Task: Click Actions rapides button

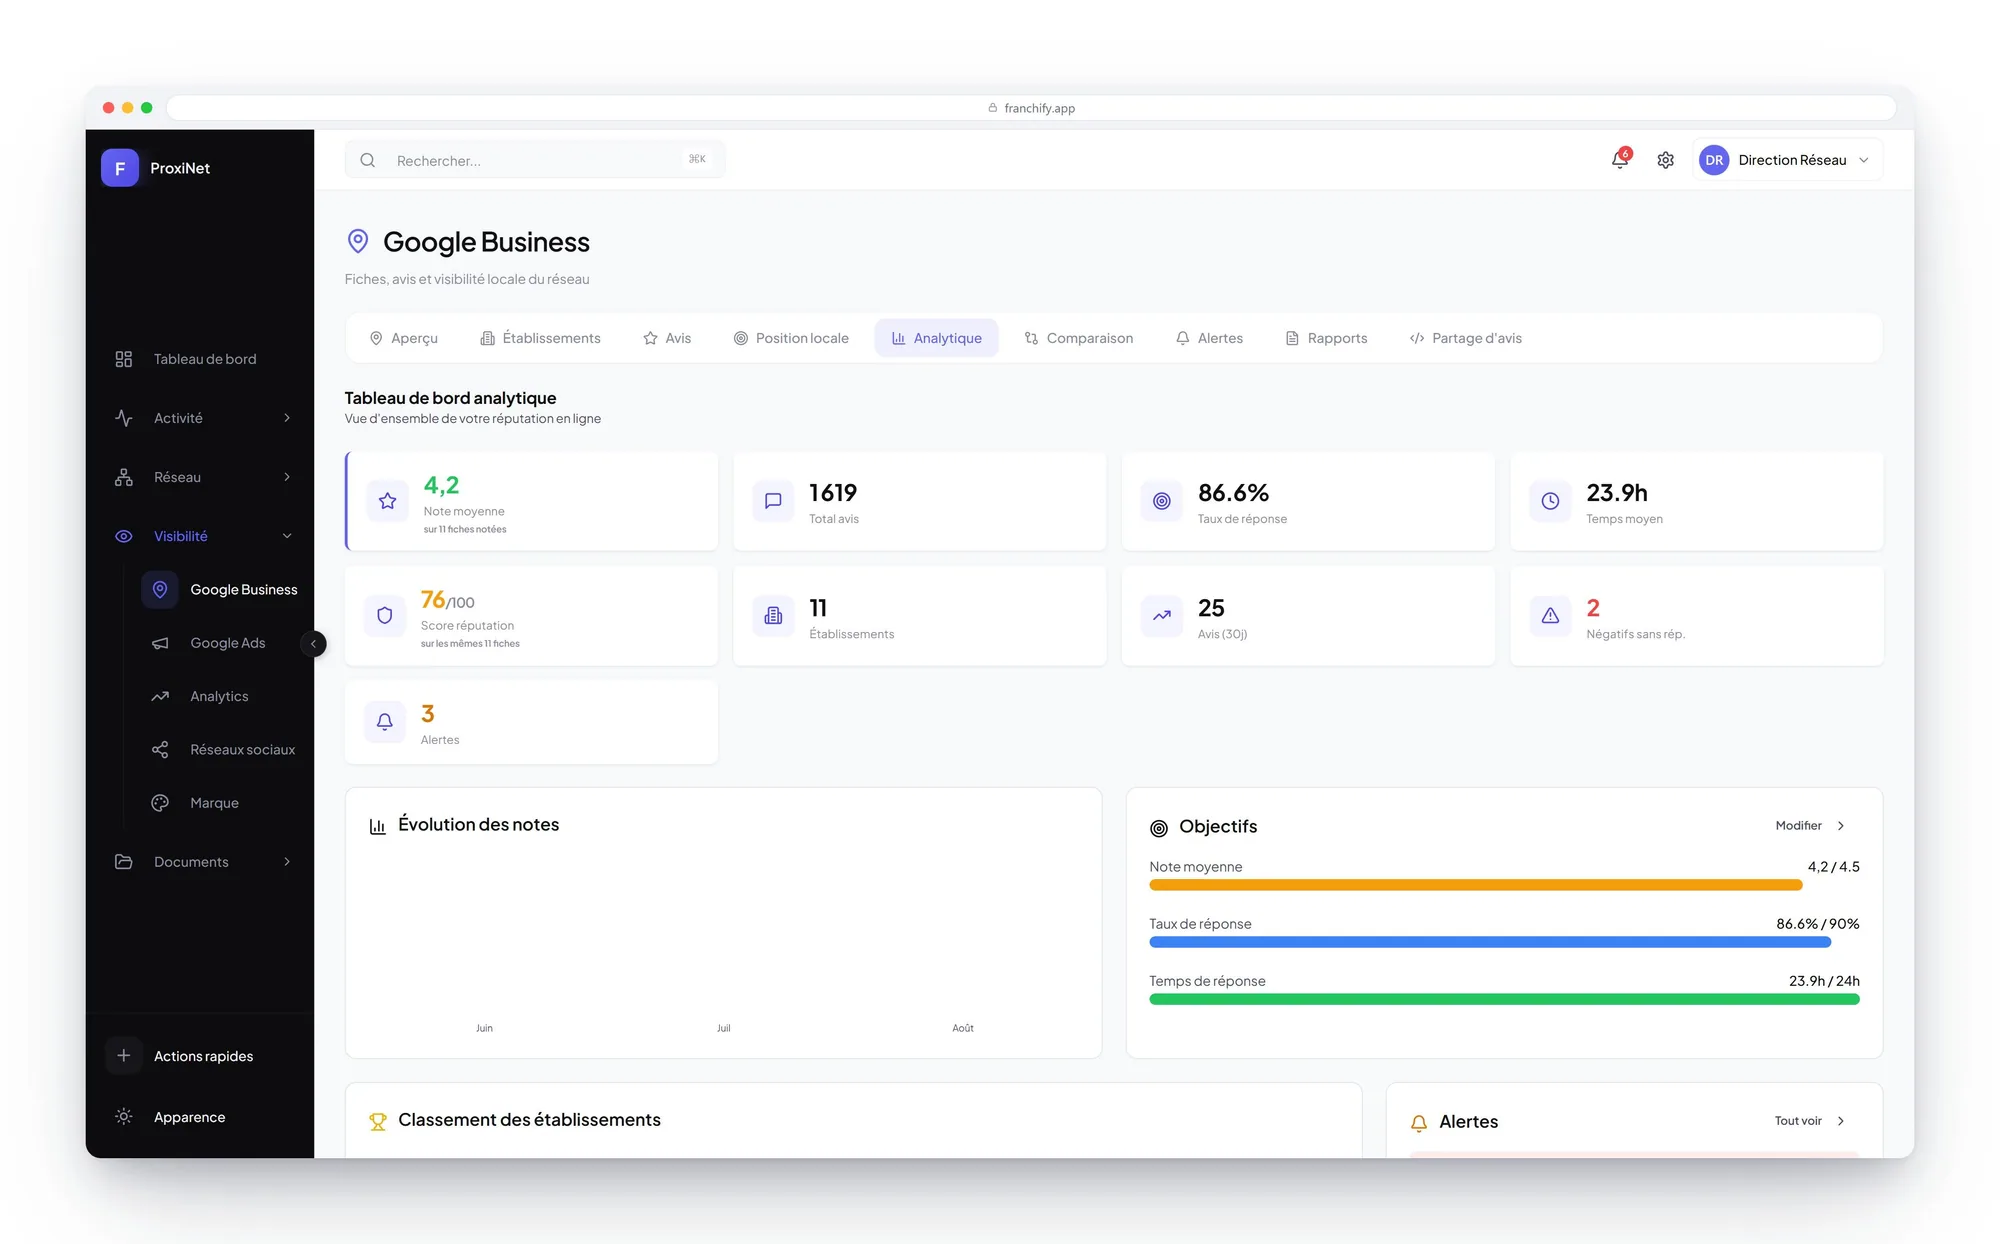Action: pyautogui.click(x=200, y=1056)
